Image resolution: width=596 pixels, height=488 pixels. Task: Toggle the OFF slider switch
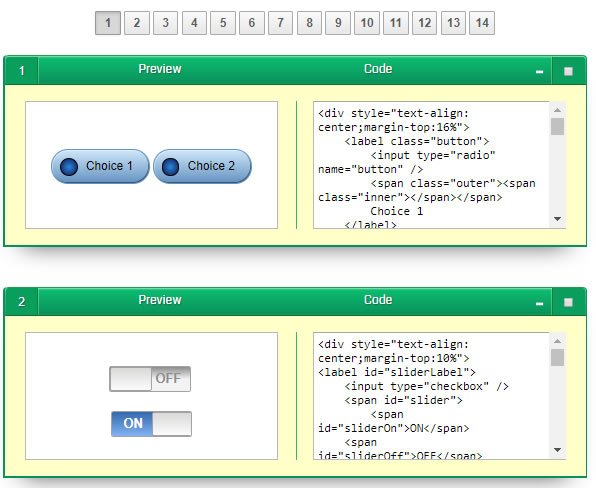pos(150,379)
